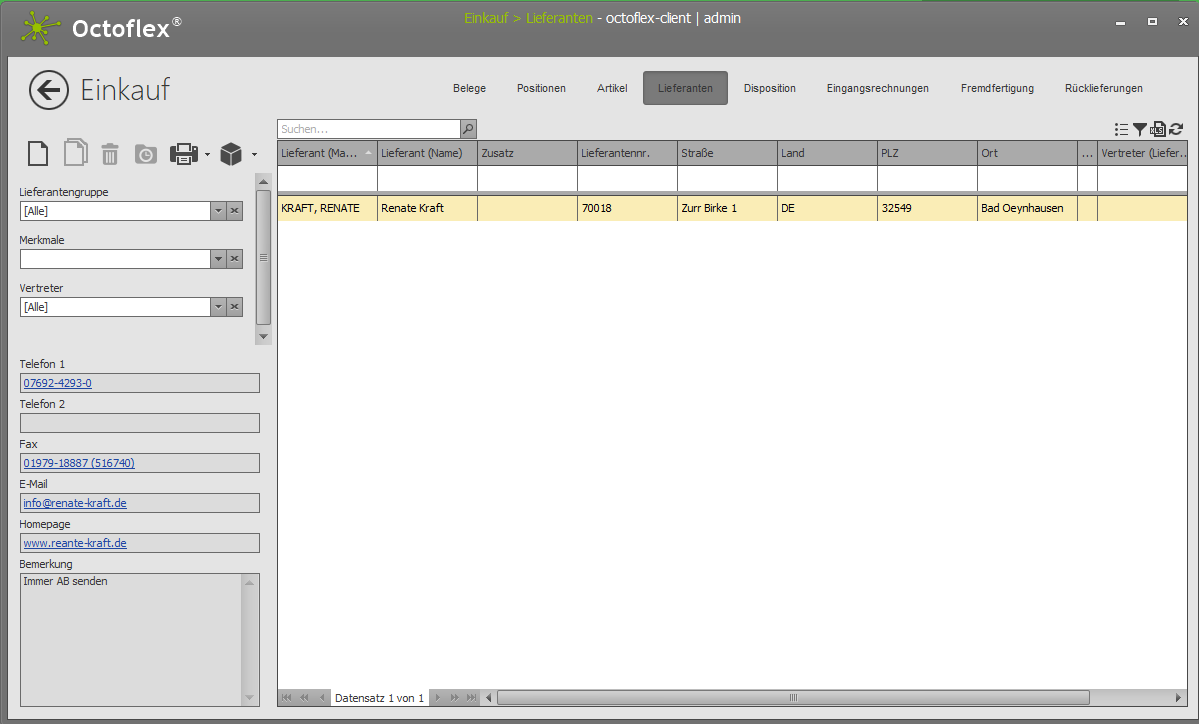
Task: Click the cube icon in the toolbar
Action: (231, 154)
